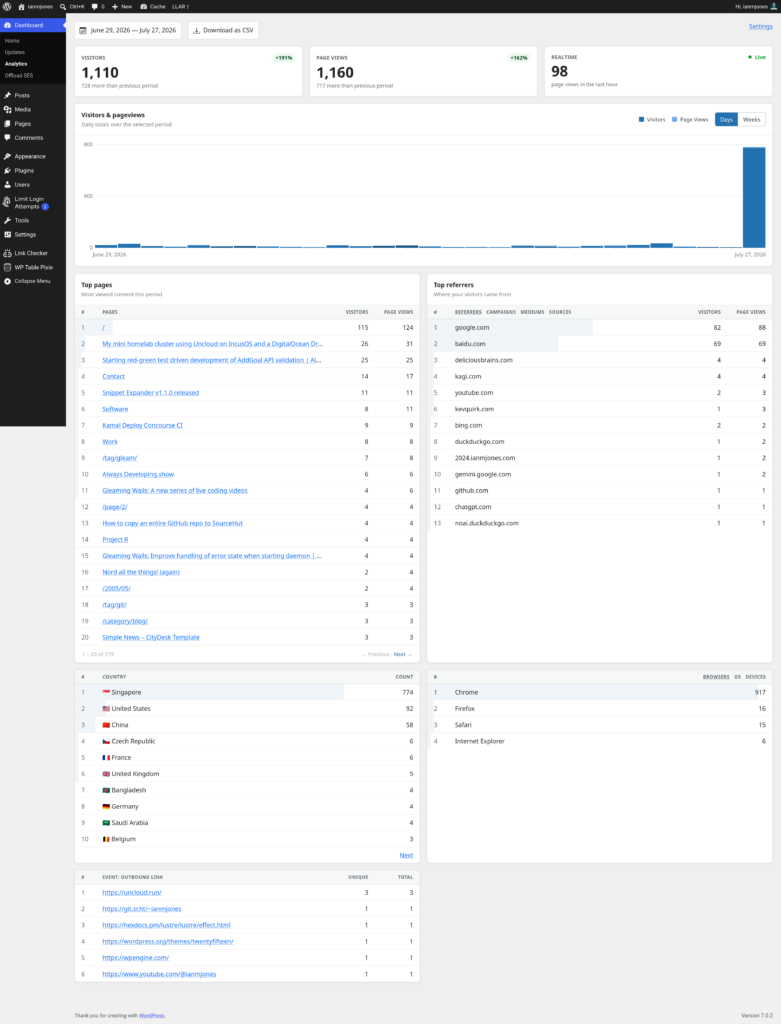This screenshot has width=781, height=1024.
Task: Click the Comments icon in sidebar
Action: coord(7,138)
